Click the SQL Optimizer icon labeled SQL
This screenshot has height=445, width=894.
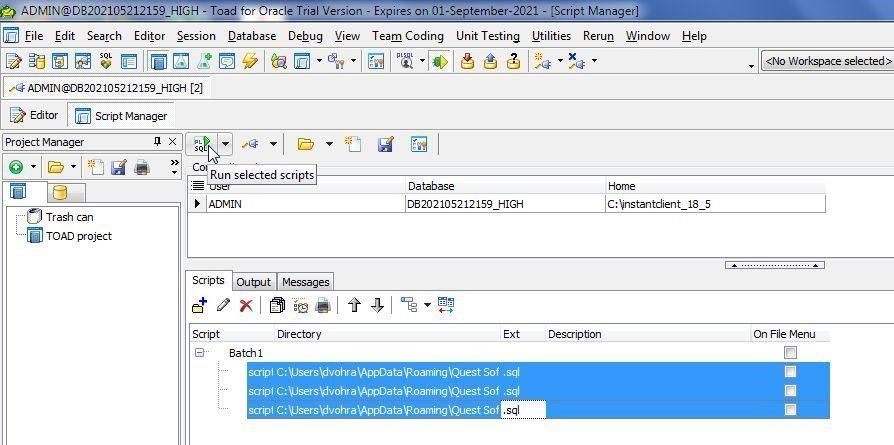(106, 61)
